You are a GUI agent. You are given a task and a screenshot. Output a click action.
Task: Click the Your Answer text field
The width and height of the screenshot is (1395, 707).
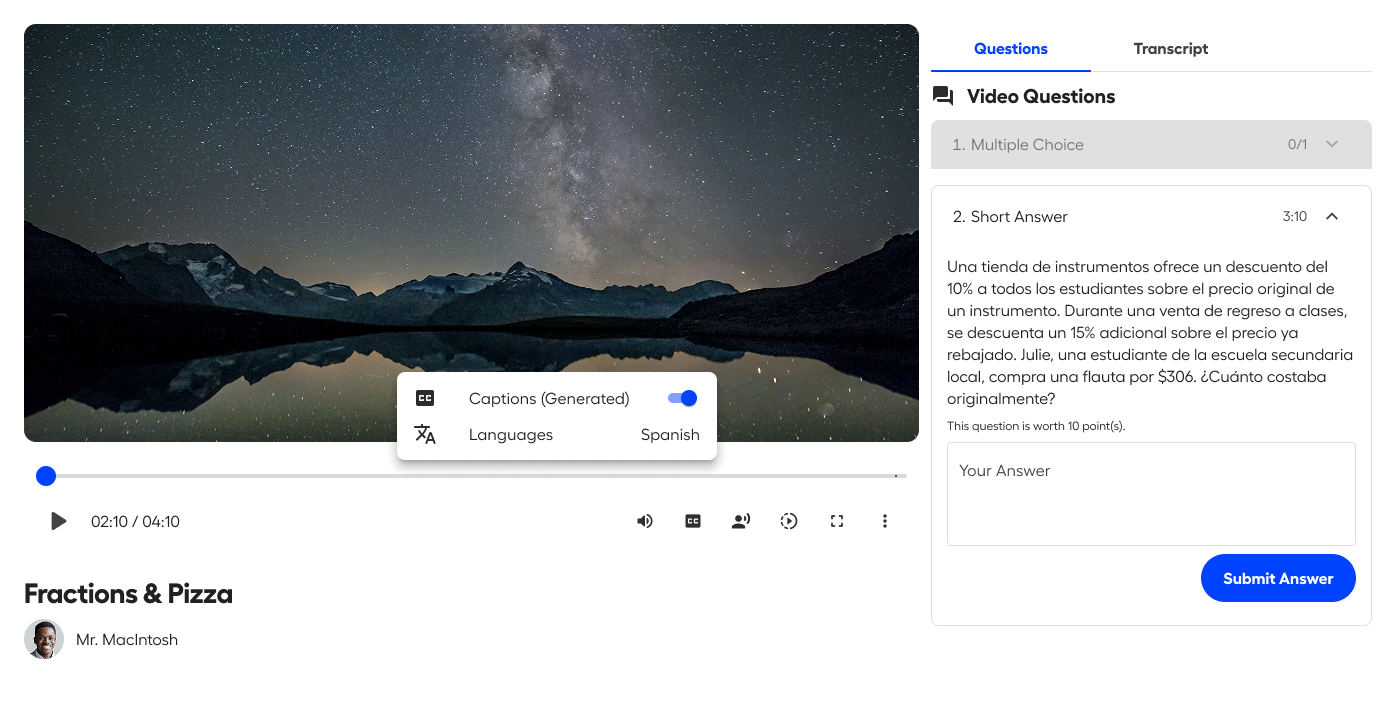(x=1150, y=494)
